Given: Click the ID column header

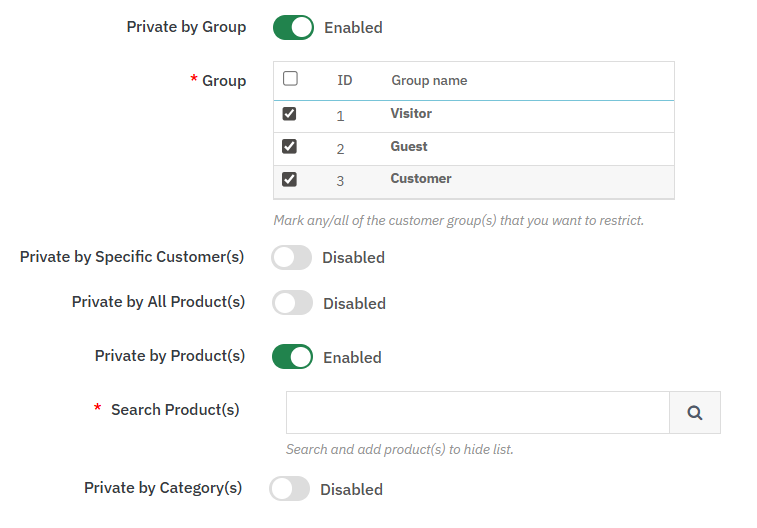Looking at the screenshot, I should (345, 80).
